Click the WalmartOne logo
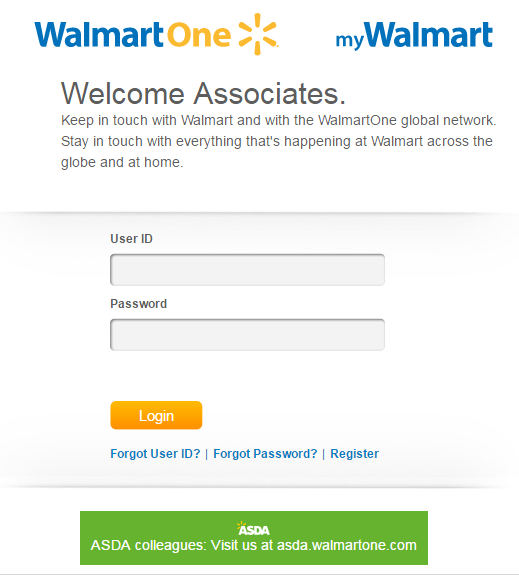This screenshot has height=575, width=519. [x=157, y=34]
